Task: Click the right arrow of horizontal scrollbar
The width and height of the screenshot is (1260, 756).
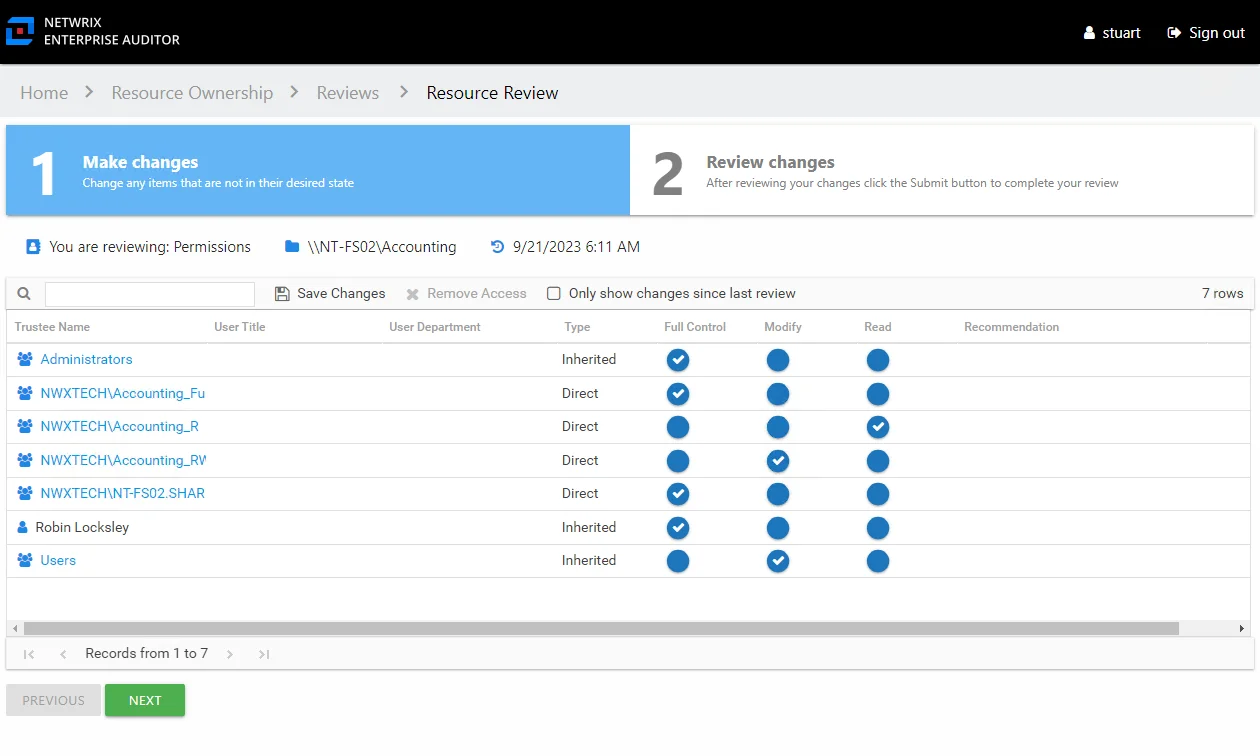Action: (x=1242, y=629)
